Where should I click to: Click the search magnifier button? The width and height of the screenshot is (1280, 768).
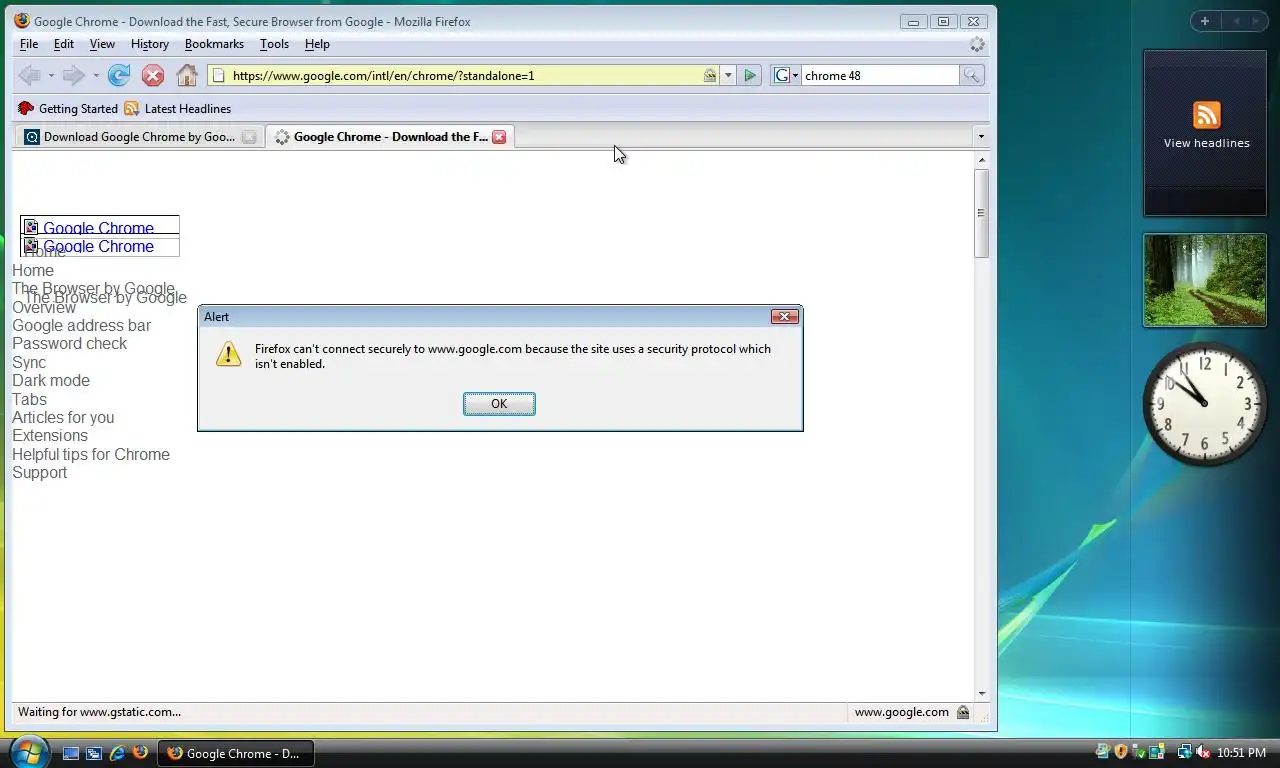(971, 75)
